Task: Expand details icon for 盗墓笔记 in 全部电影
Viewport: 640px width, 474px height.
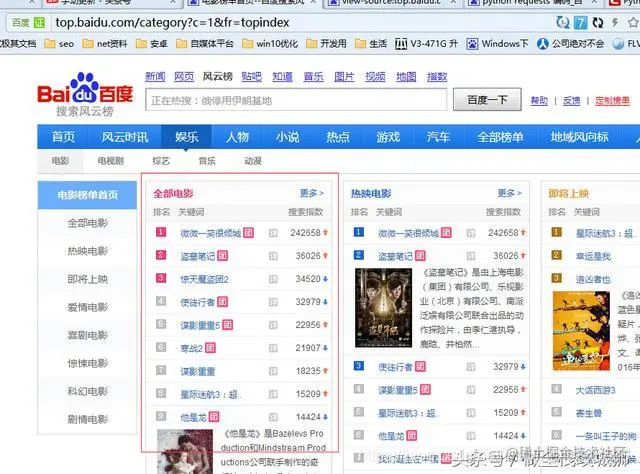Action: (273, 256)
